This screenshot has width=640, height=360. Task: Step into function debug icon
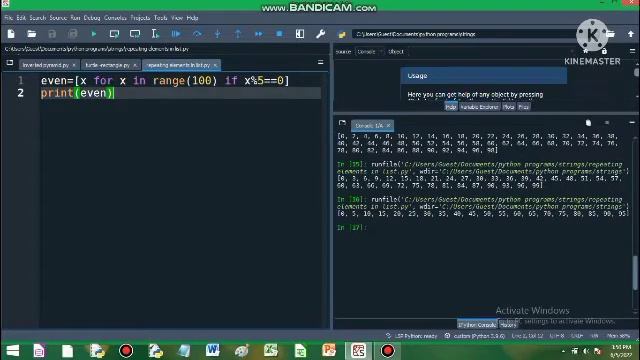pos(217,34)
